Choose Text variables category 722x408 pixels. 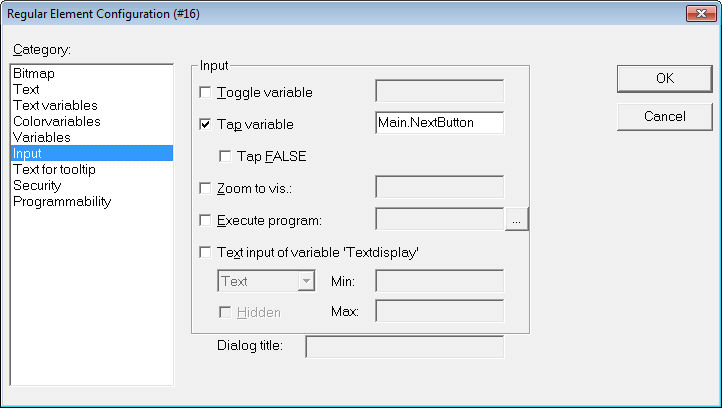click(92, 105)
